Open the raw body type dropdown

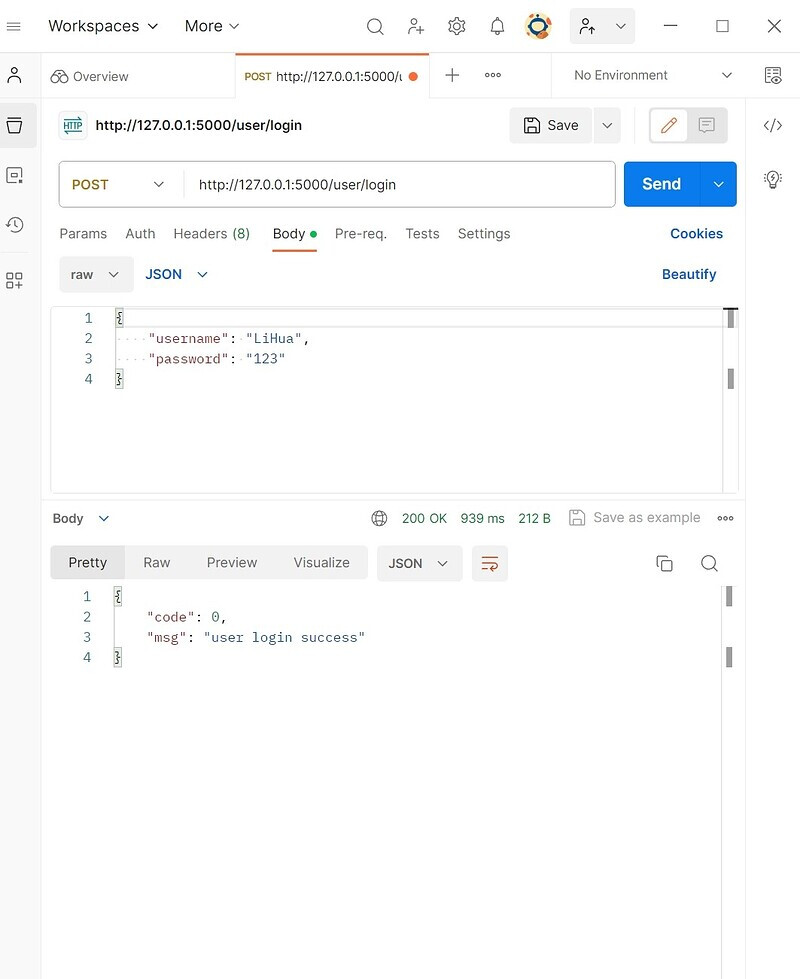click(x=96, y=274)
